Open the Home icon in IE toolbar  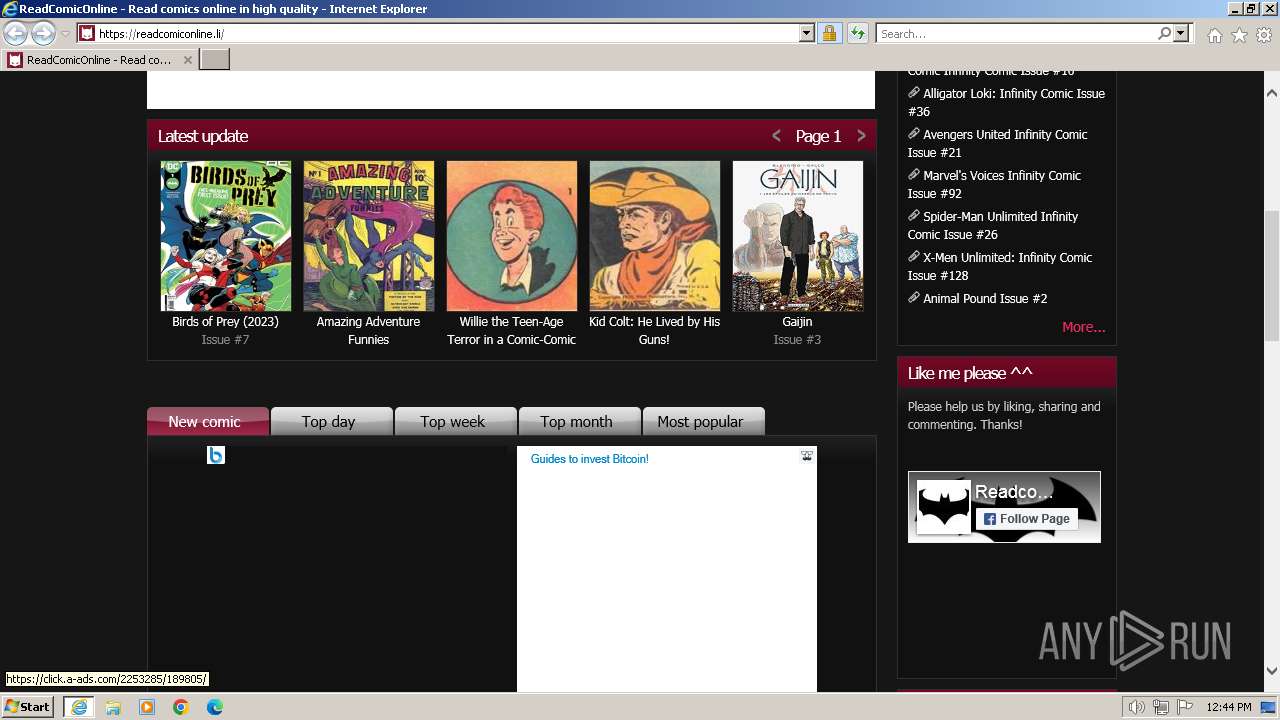pos(1214,35)
